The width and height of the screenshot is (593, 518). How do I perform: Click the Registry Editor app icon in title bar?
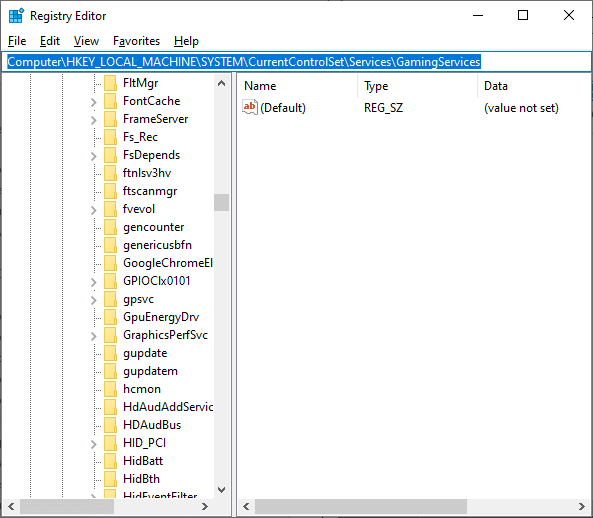click(16, 16)
